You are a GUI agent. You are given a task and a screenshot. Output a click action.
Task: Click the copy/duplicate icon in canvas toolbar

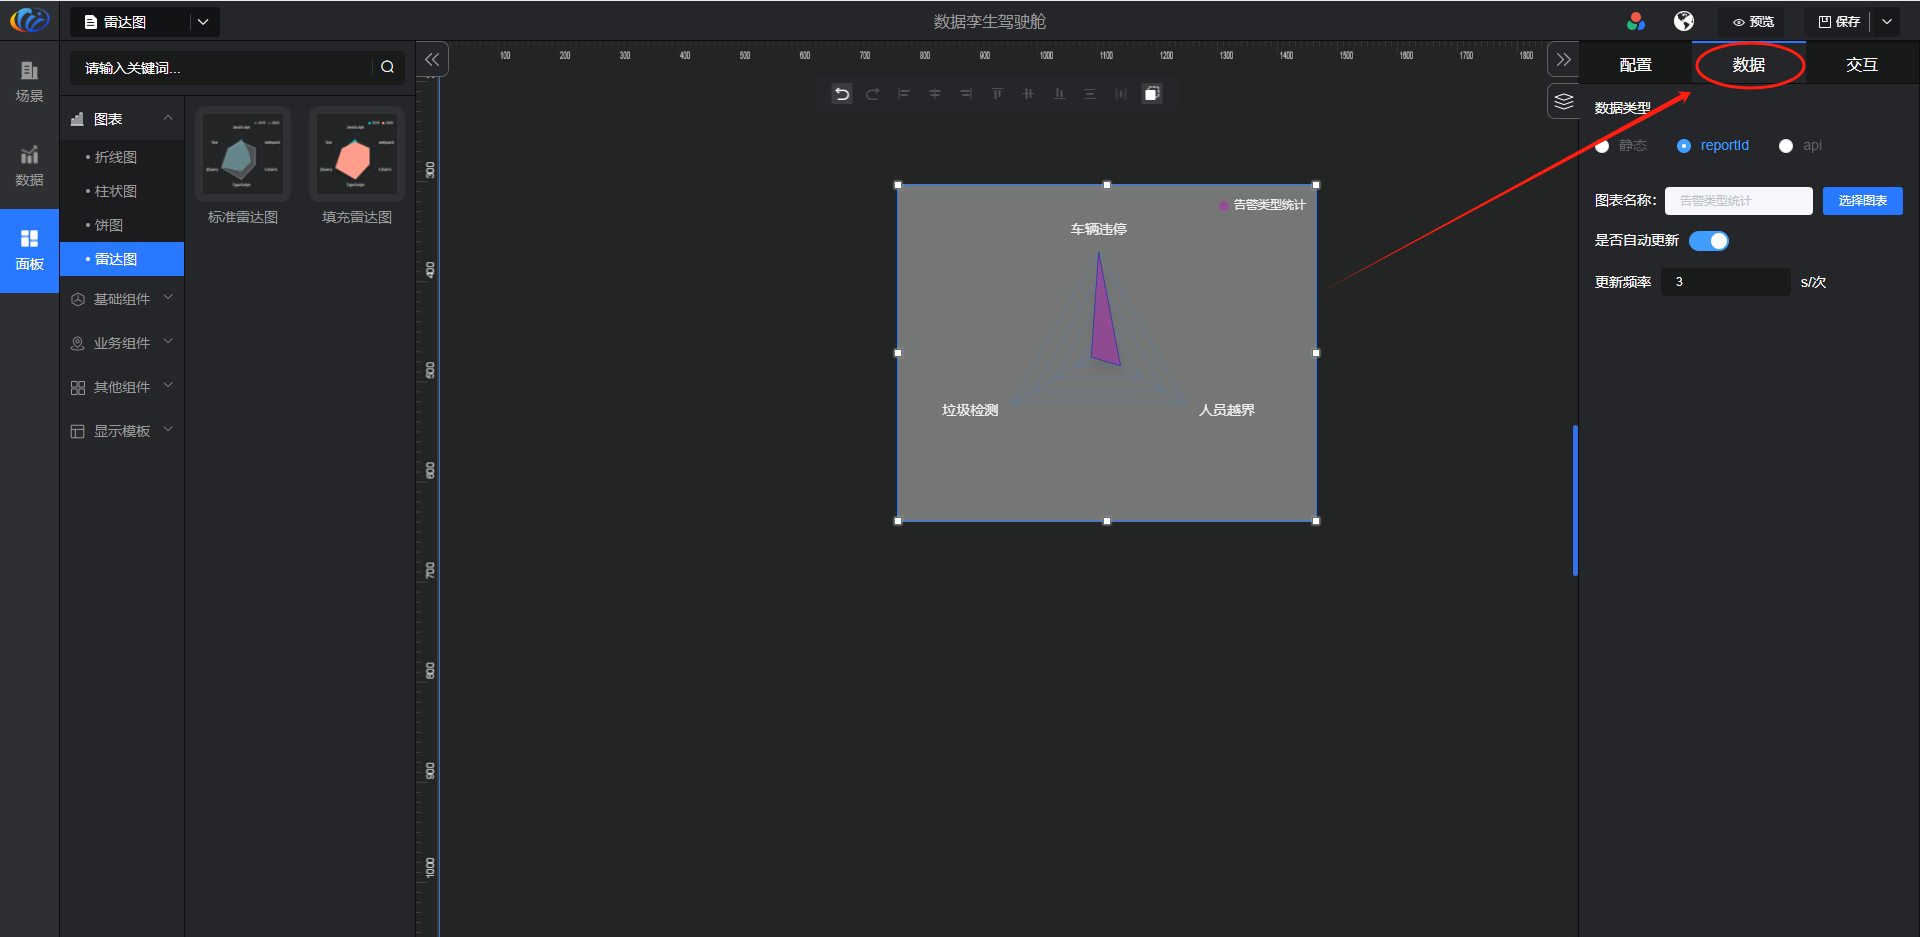pos(1152,94)
